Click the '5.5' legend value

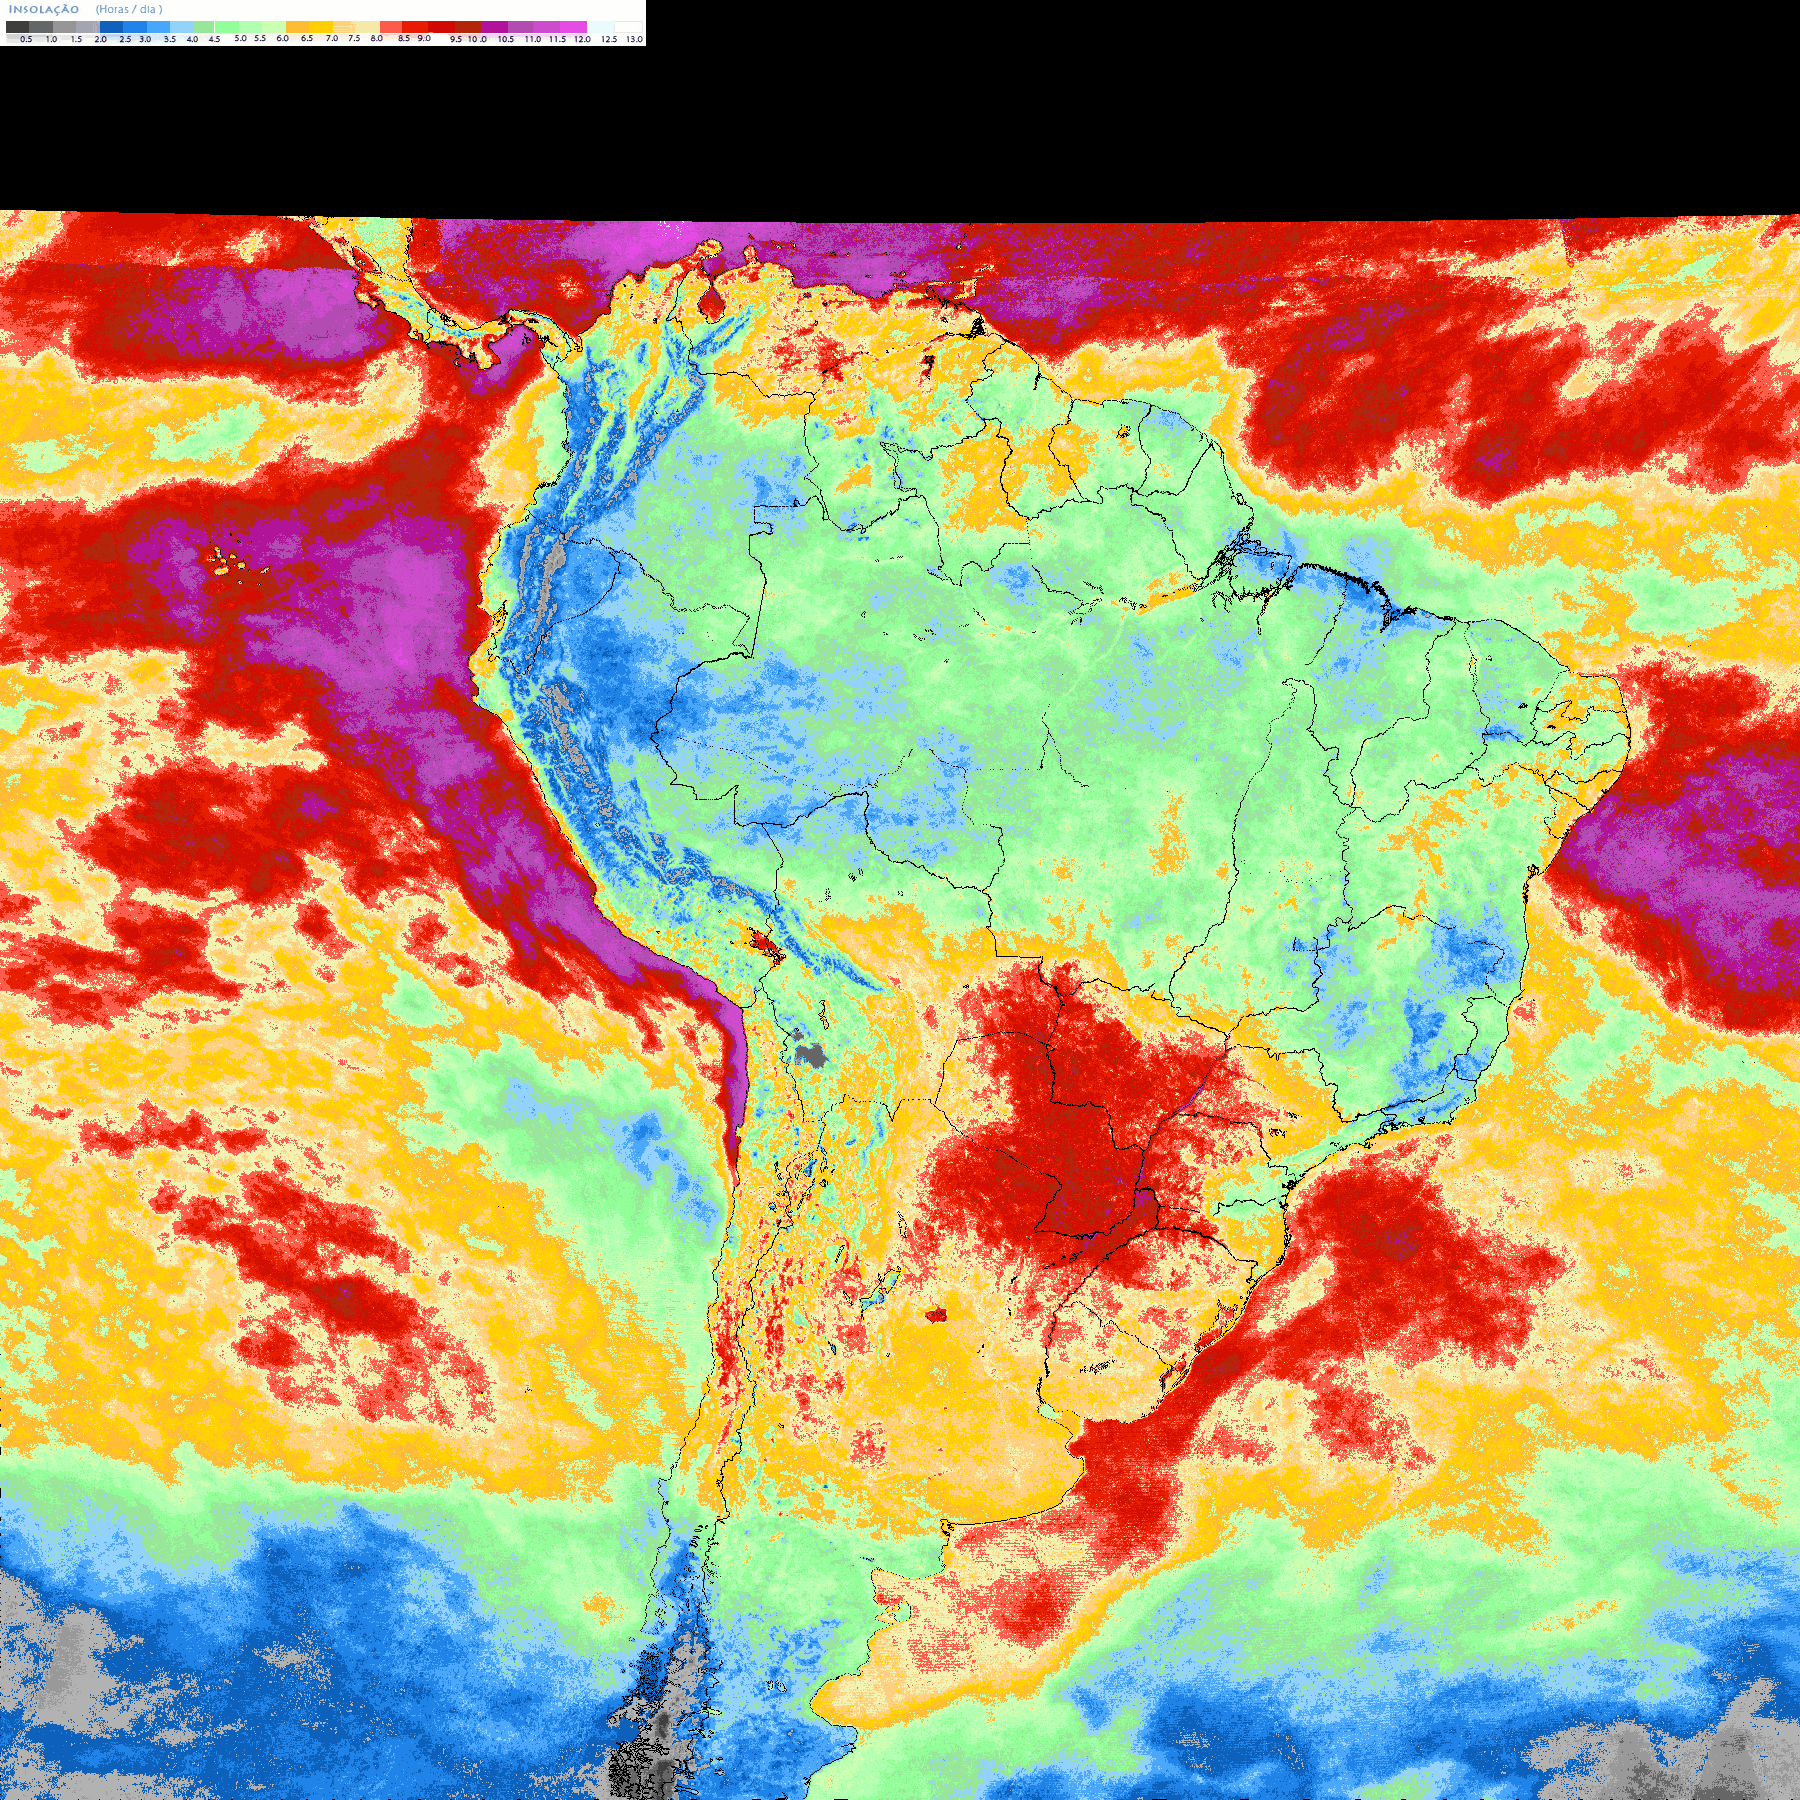260,38
